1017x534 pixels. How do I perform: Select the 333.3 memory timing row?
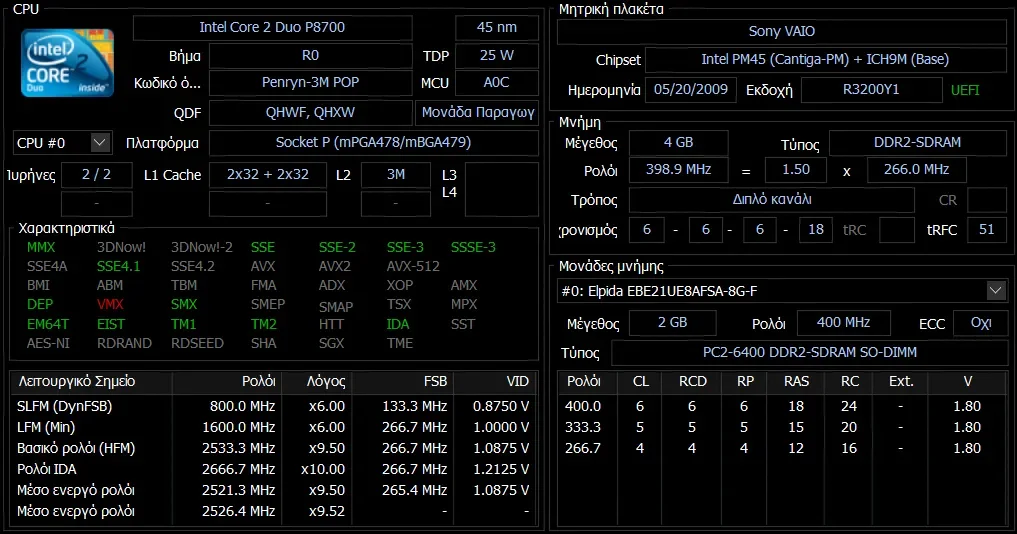(782, 427)
